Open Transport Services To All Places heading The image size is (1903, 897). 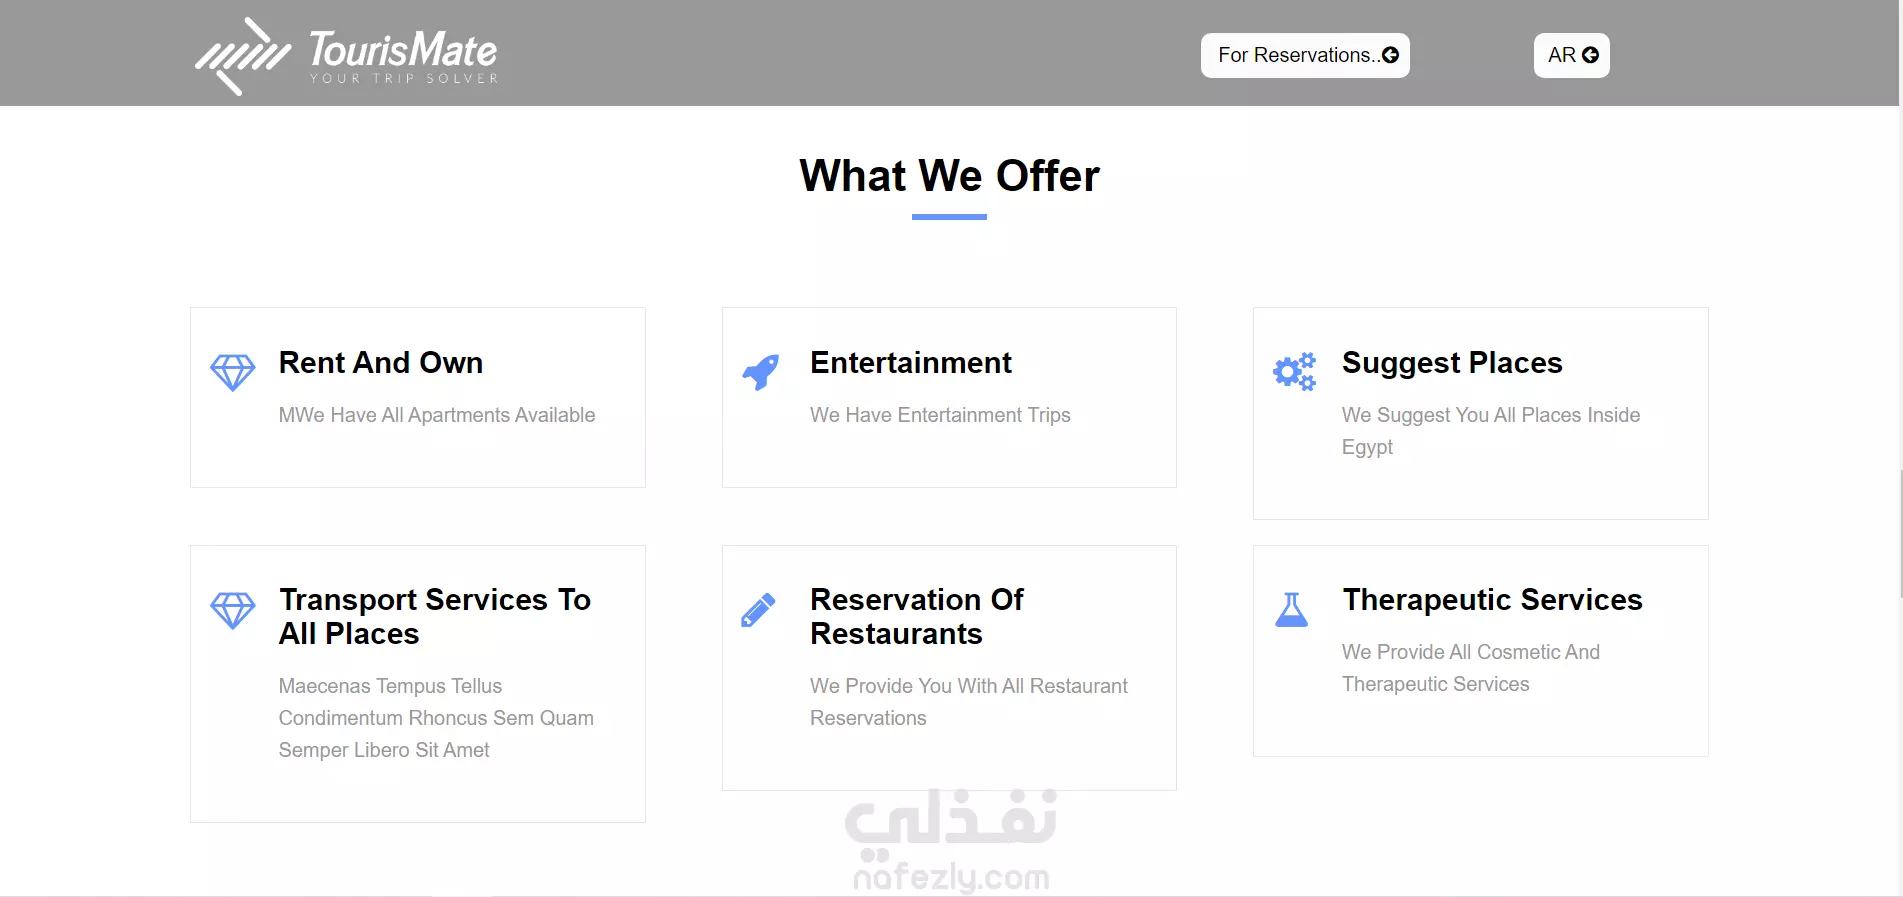(x=435, y=616)
